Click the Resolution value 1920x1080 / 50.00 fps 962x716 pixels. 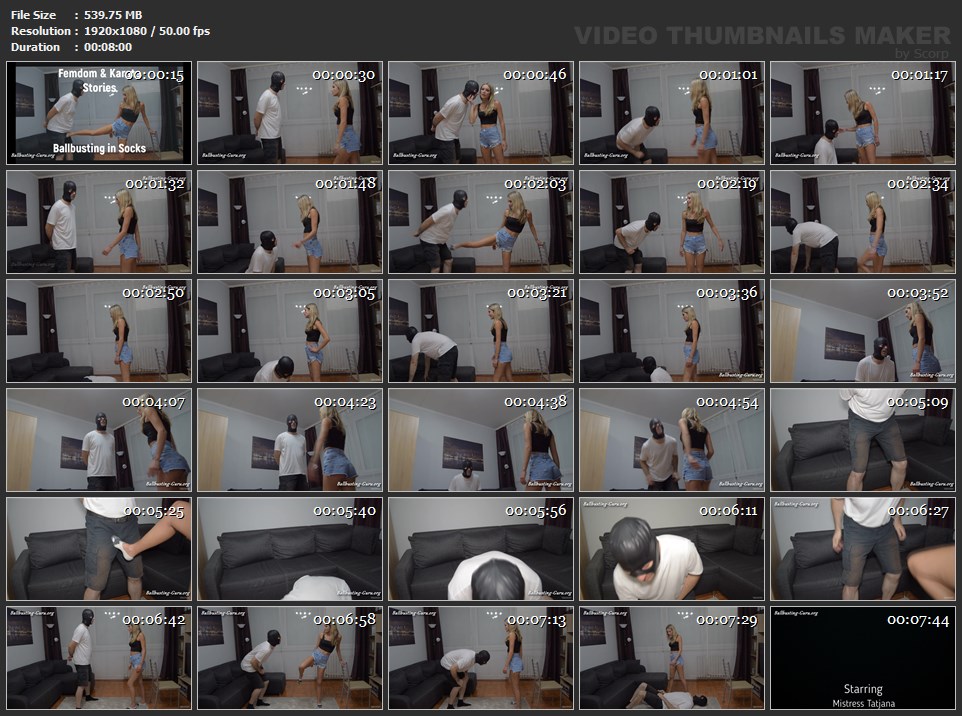click(147, 31)
